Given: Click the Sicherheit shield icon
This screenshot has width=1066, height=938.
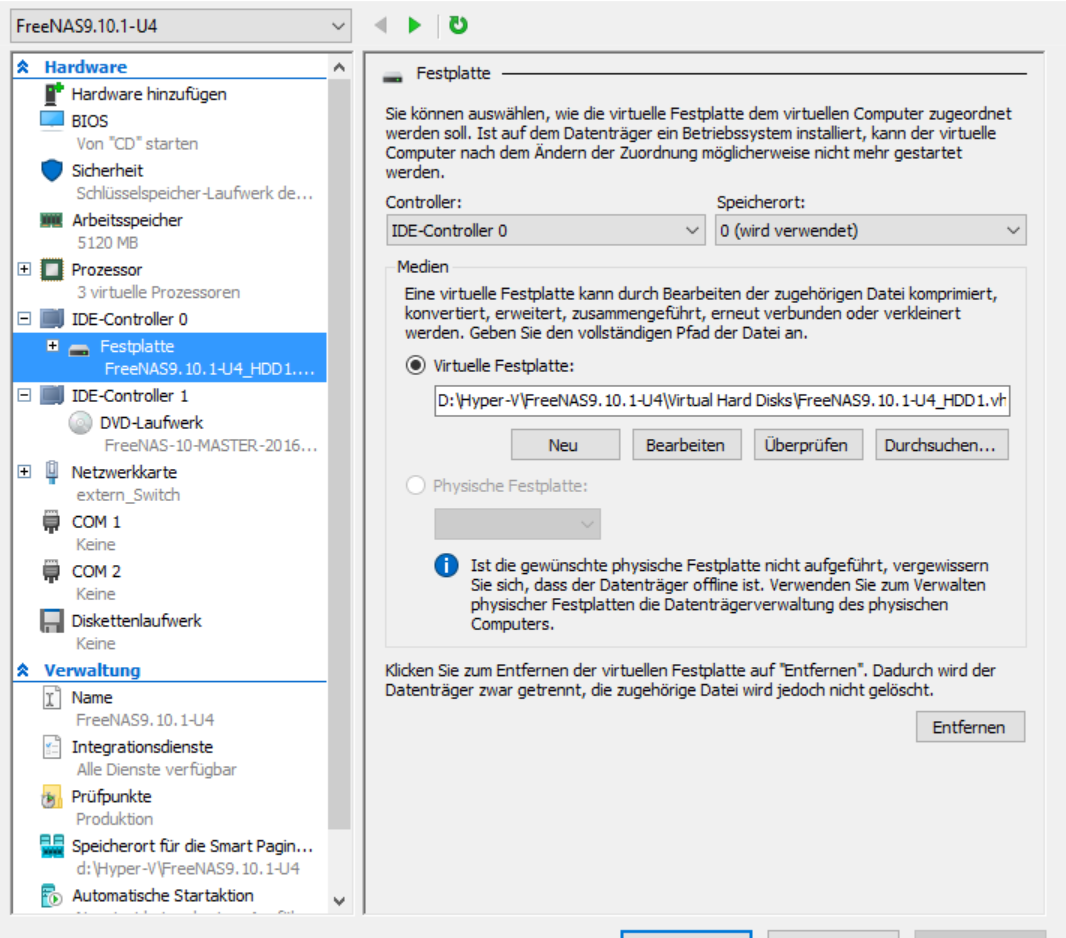Looking at the screenshot, I should [x=52, y=170].
